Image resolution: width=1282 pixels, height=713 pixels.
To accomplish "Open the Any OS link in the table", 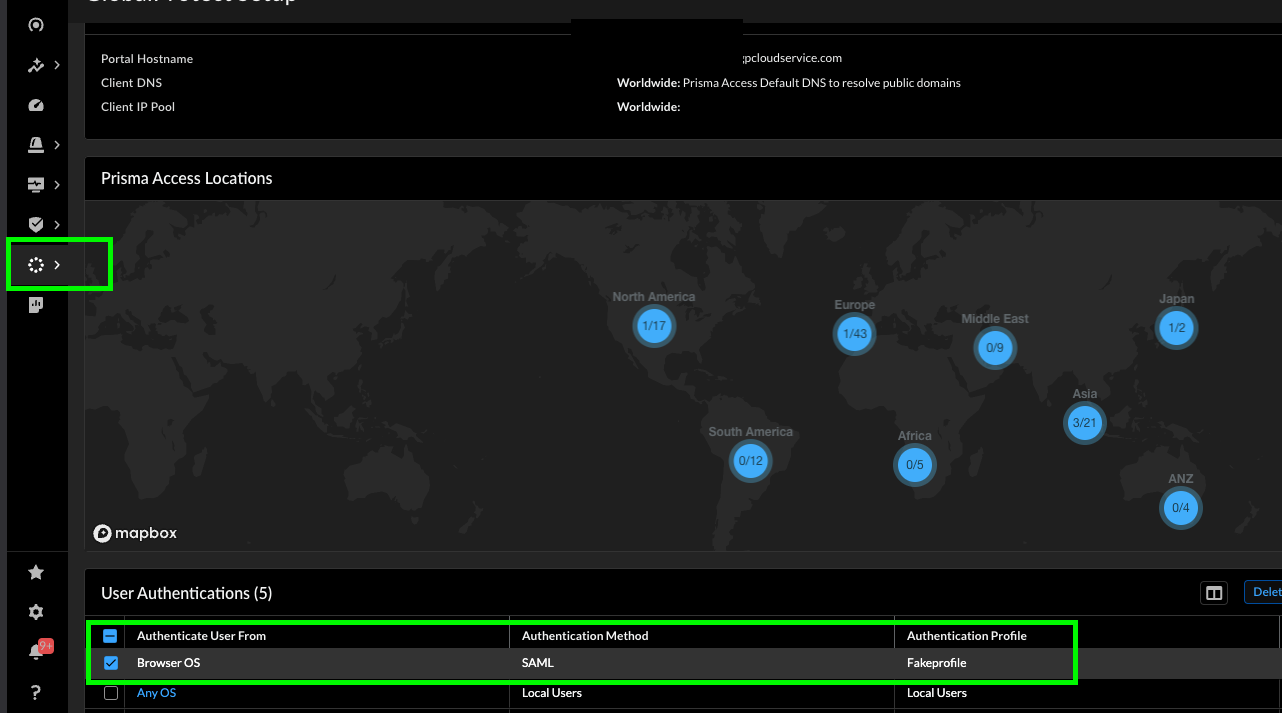I will pyautogui.click(x=156, y=692).
